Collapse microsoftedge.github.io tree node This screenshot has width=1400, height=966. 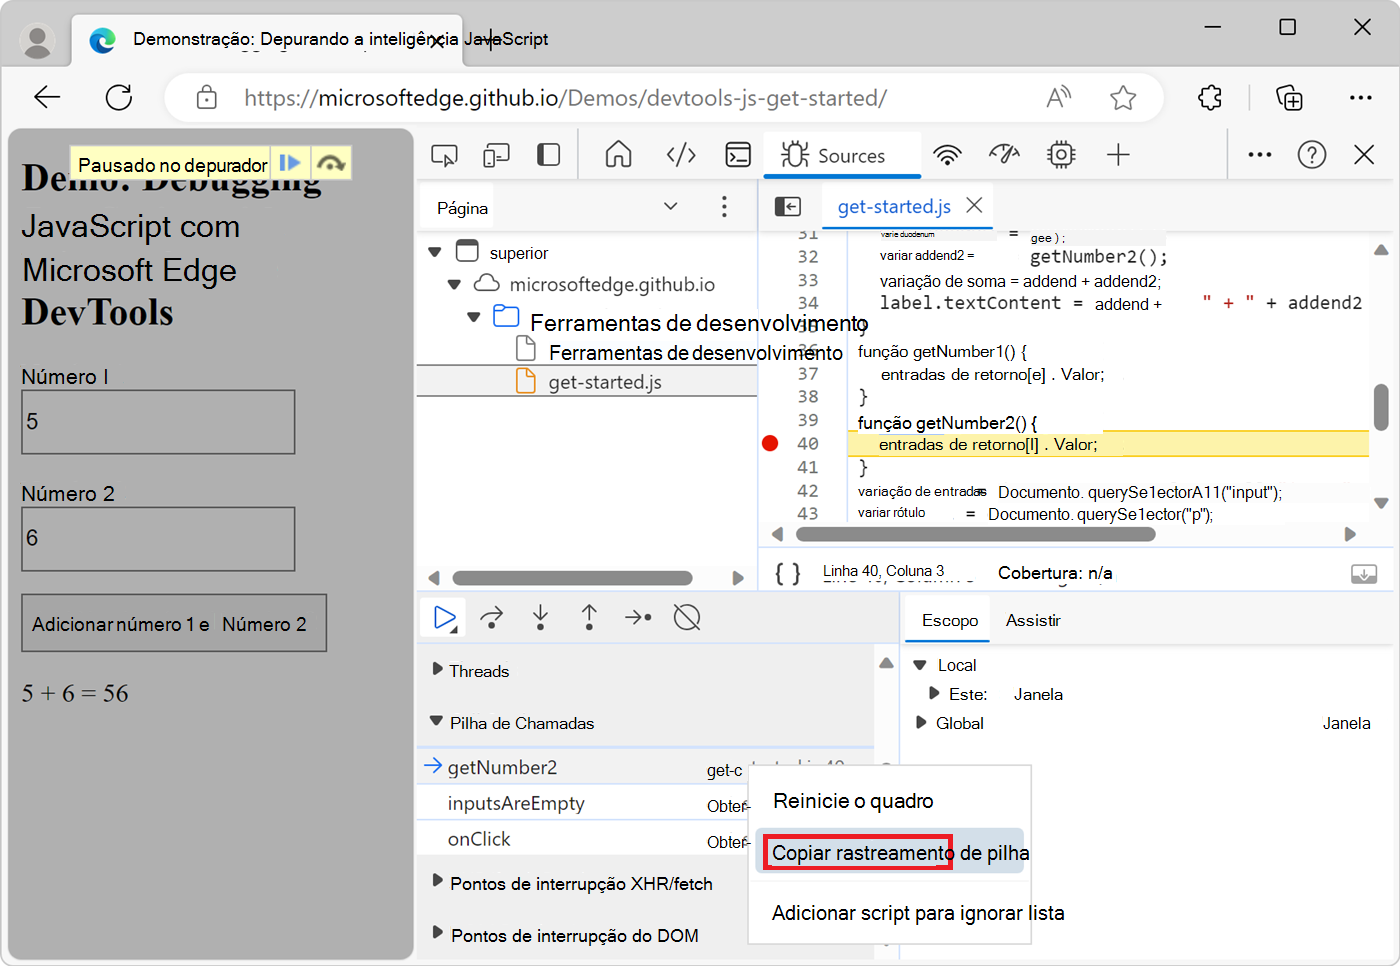point(454,284)
